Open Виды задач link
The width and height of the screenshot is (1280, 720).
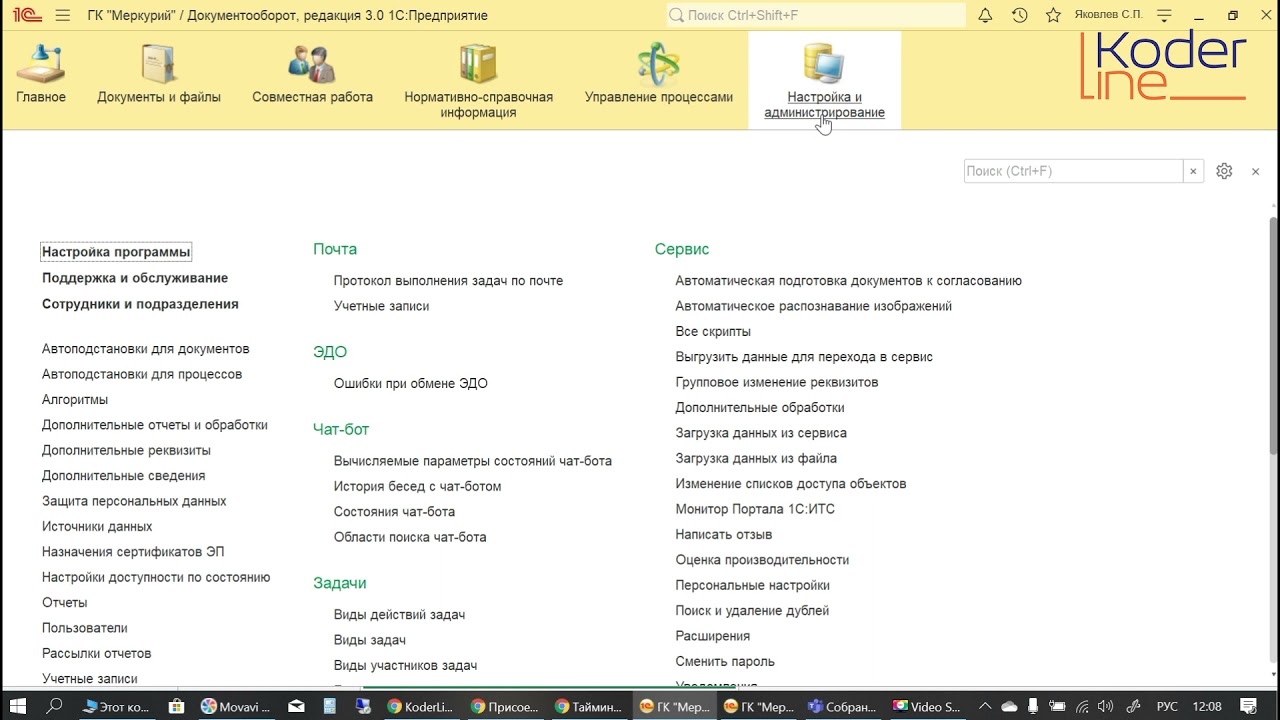[x=370, y=640]
